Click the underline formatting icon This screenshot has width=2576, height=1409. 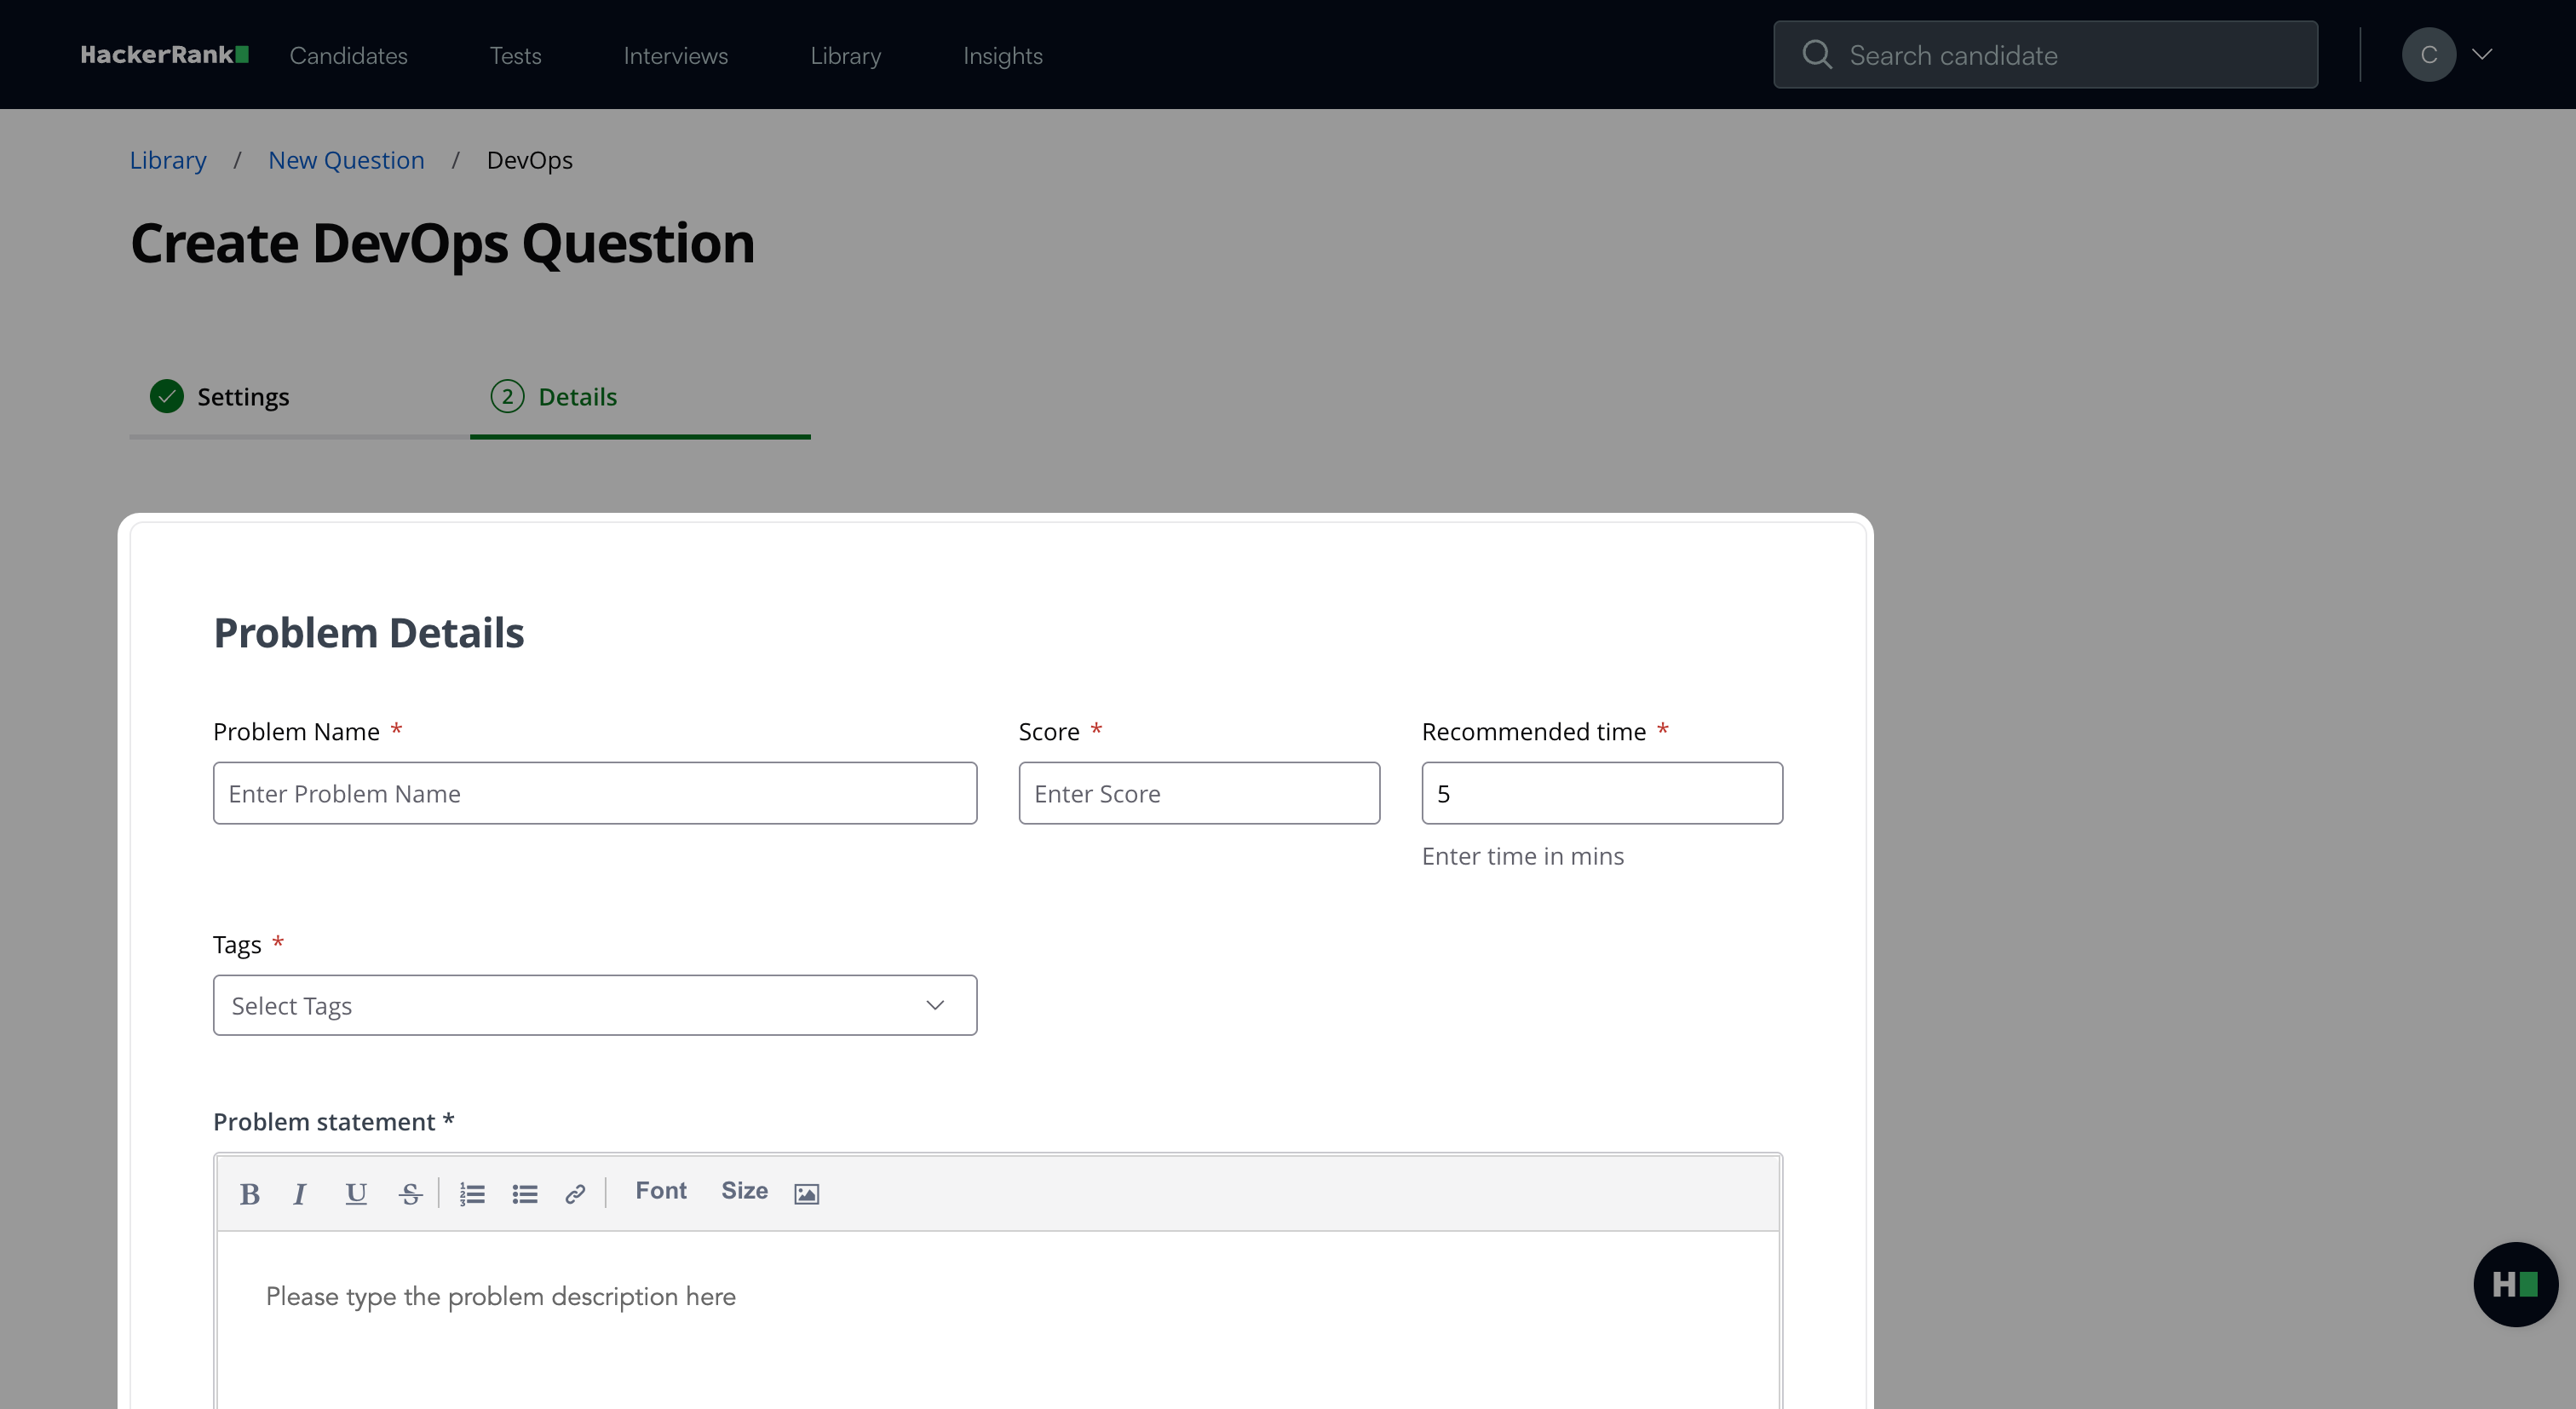[x=355, y=1194]
